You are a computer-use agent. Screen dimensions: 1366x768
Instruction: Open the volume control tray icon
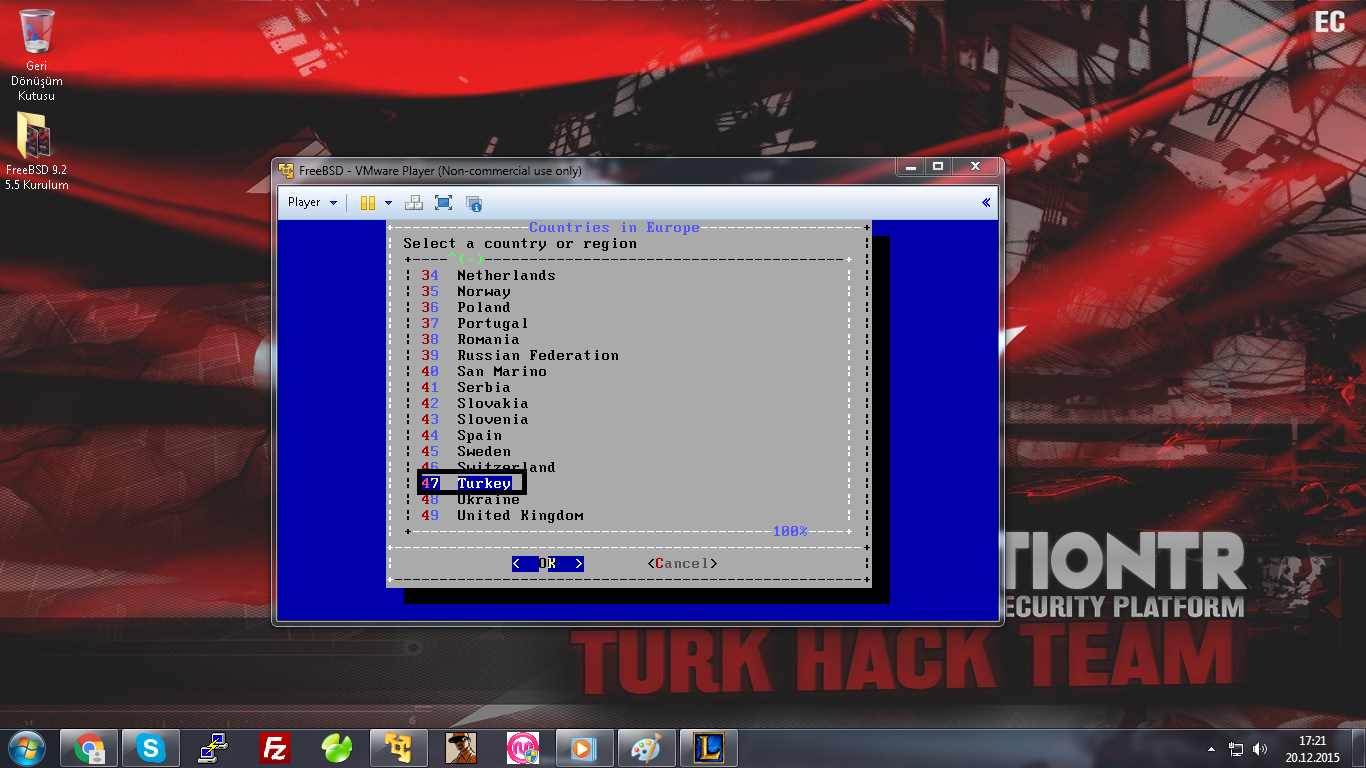click(x=1260, y=748)
